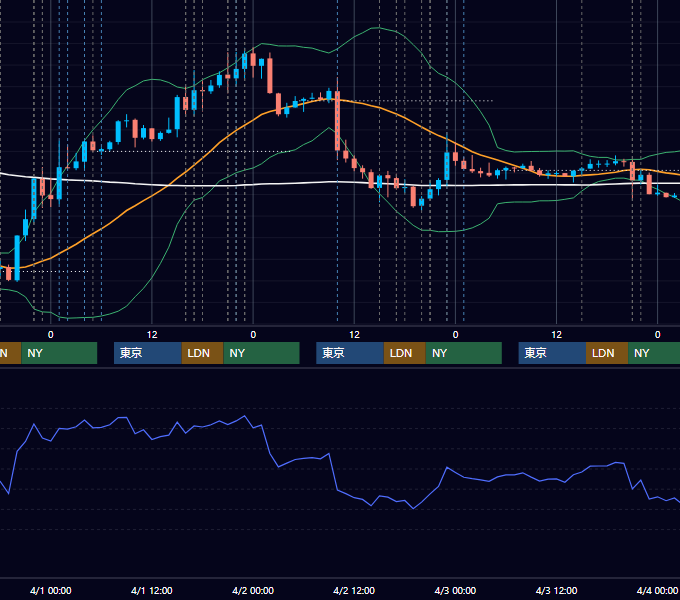Select the NY session bar crossing 4/4 00:00
This screenshot has height=600, width=680.
(x=654, y=353)
